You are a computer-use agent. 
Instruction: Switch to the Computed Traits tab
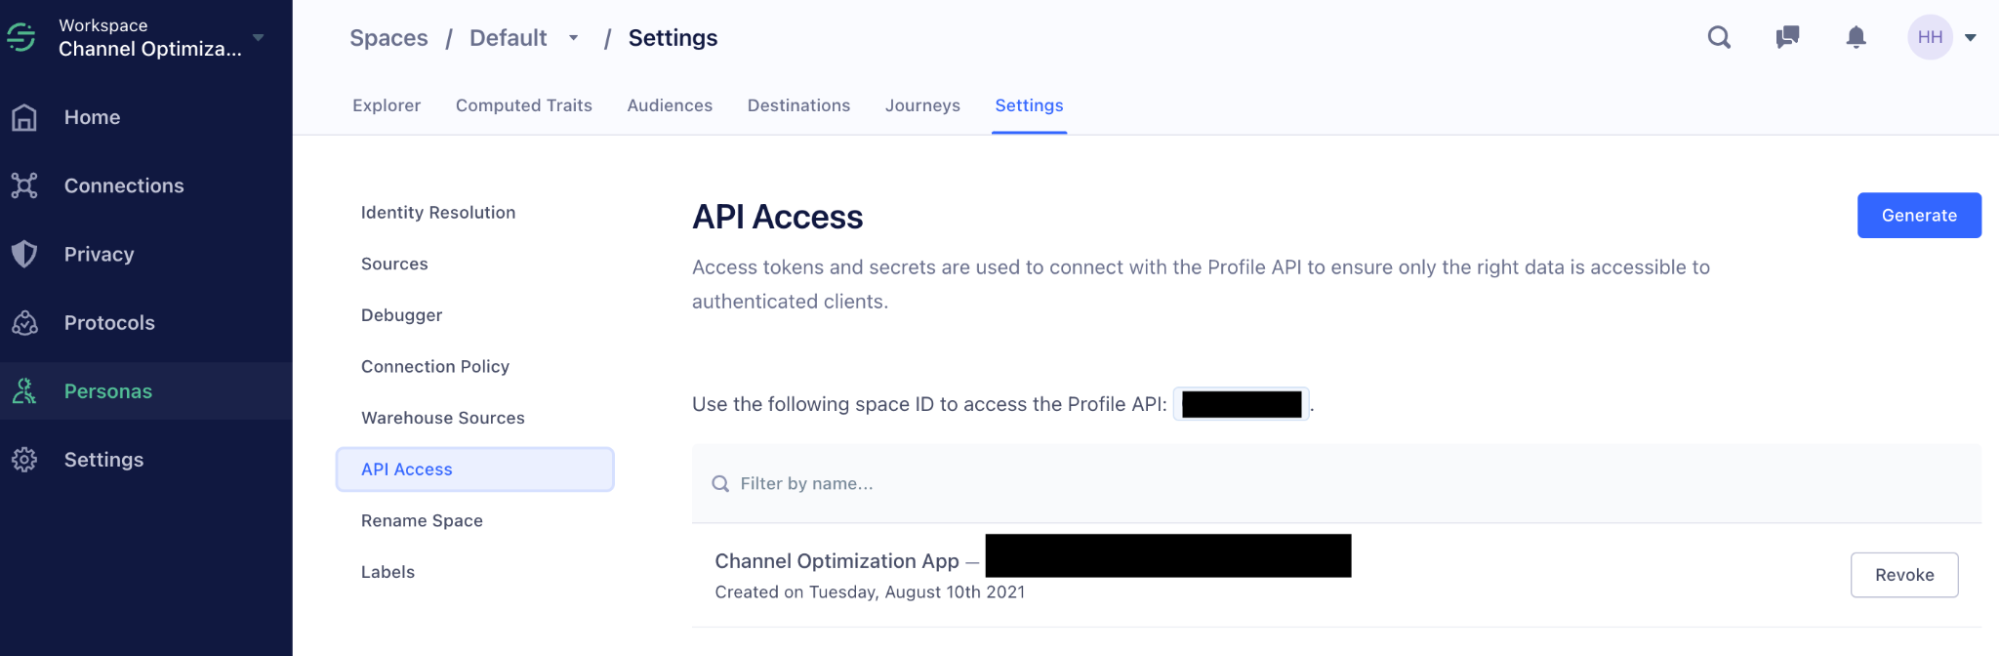[x=523, y=106]
